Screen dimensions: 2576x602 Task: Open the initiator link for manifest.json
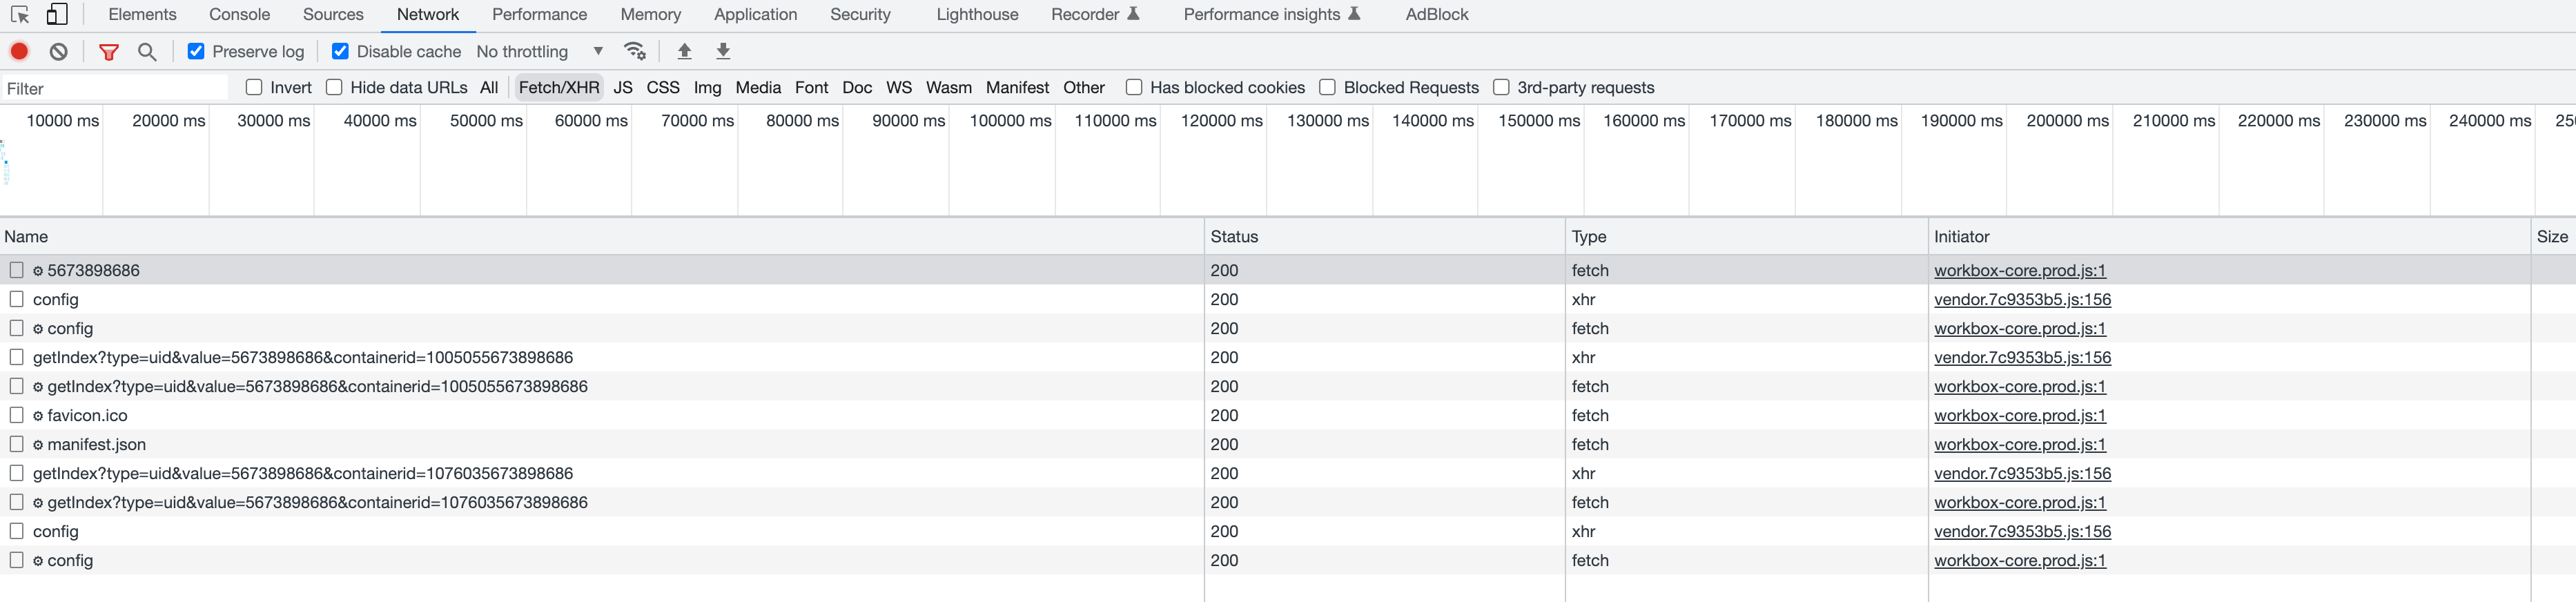(2020, 444)
